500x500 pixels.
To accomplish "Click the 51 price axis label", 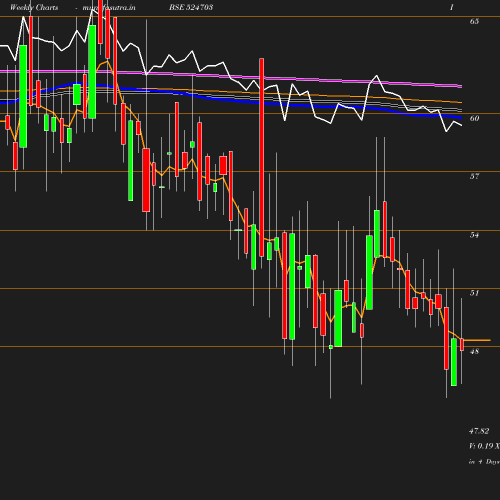I will (474, 293).
